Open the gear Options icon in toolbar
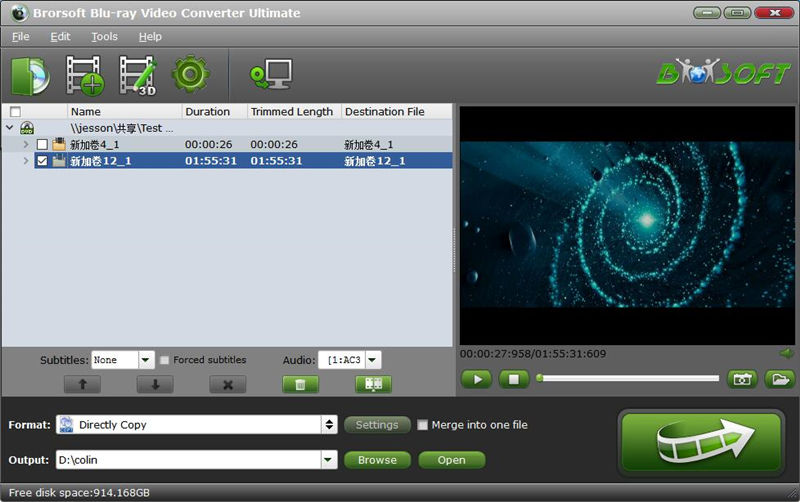 (x=189, y=75)
